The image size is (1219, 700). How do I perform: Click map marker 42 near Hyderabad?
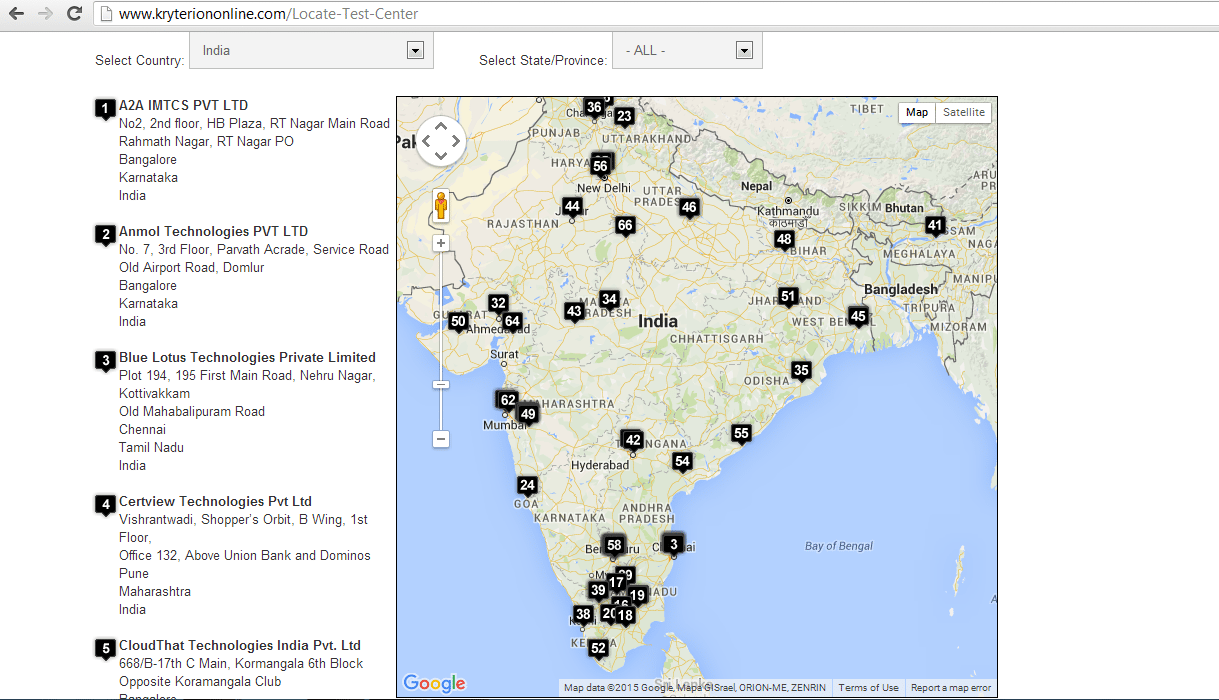pos(632,440)
